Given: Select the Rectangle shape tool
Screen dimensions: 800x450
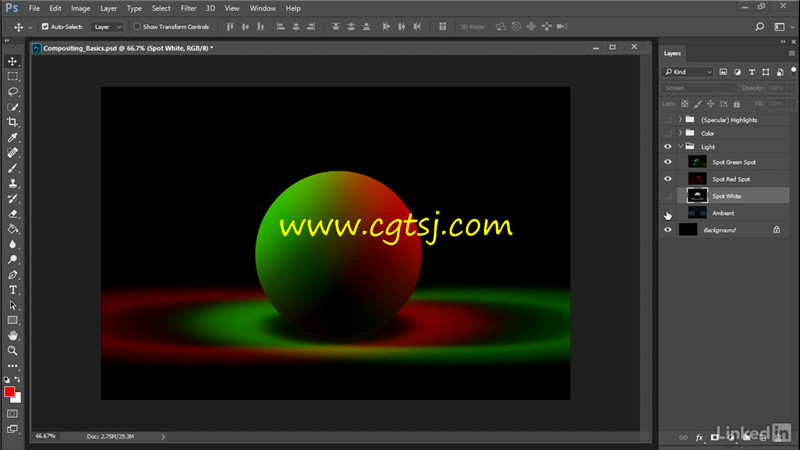Looking at the screenshot, I should (13, 320).
